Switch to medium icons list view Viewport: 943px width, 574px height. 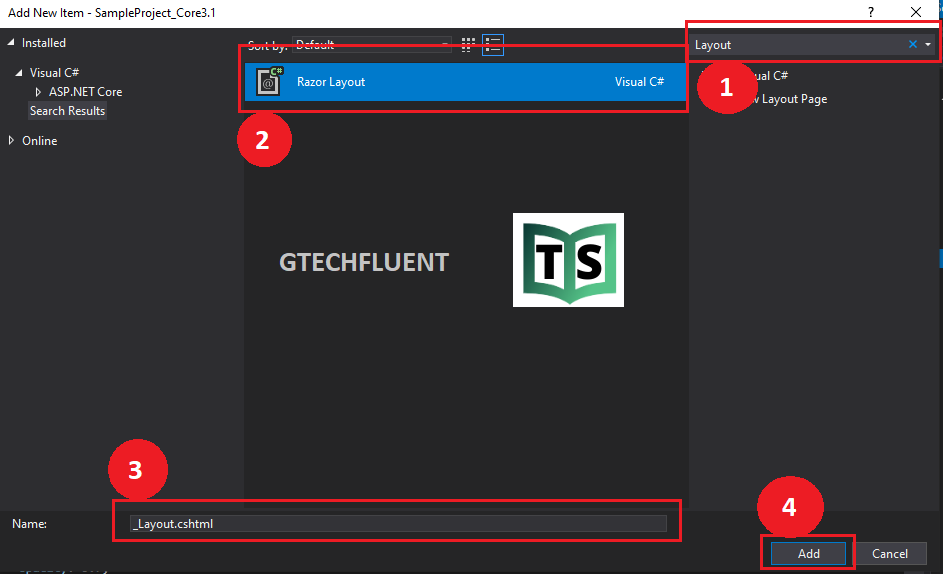coord(492,45)
